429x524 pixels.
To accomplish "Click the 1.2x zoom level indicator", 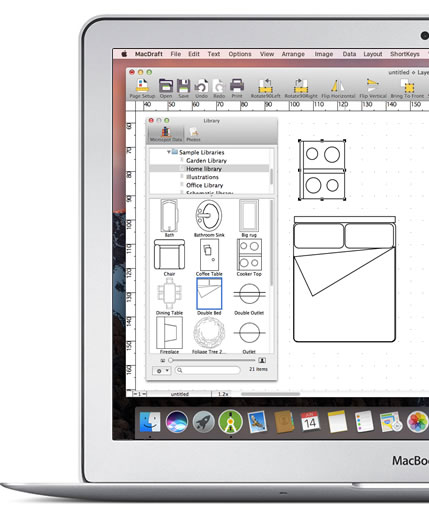I will coord(223,394).
